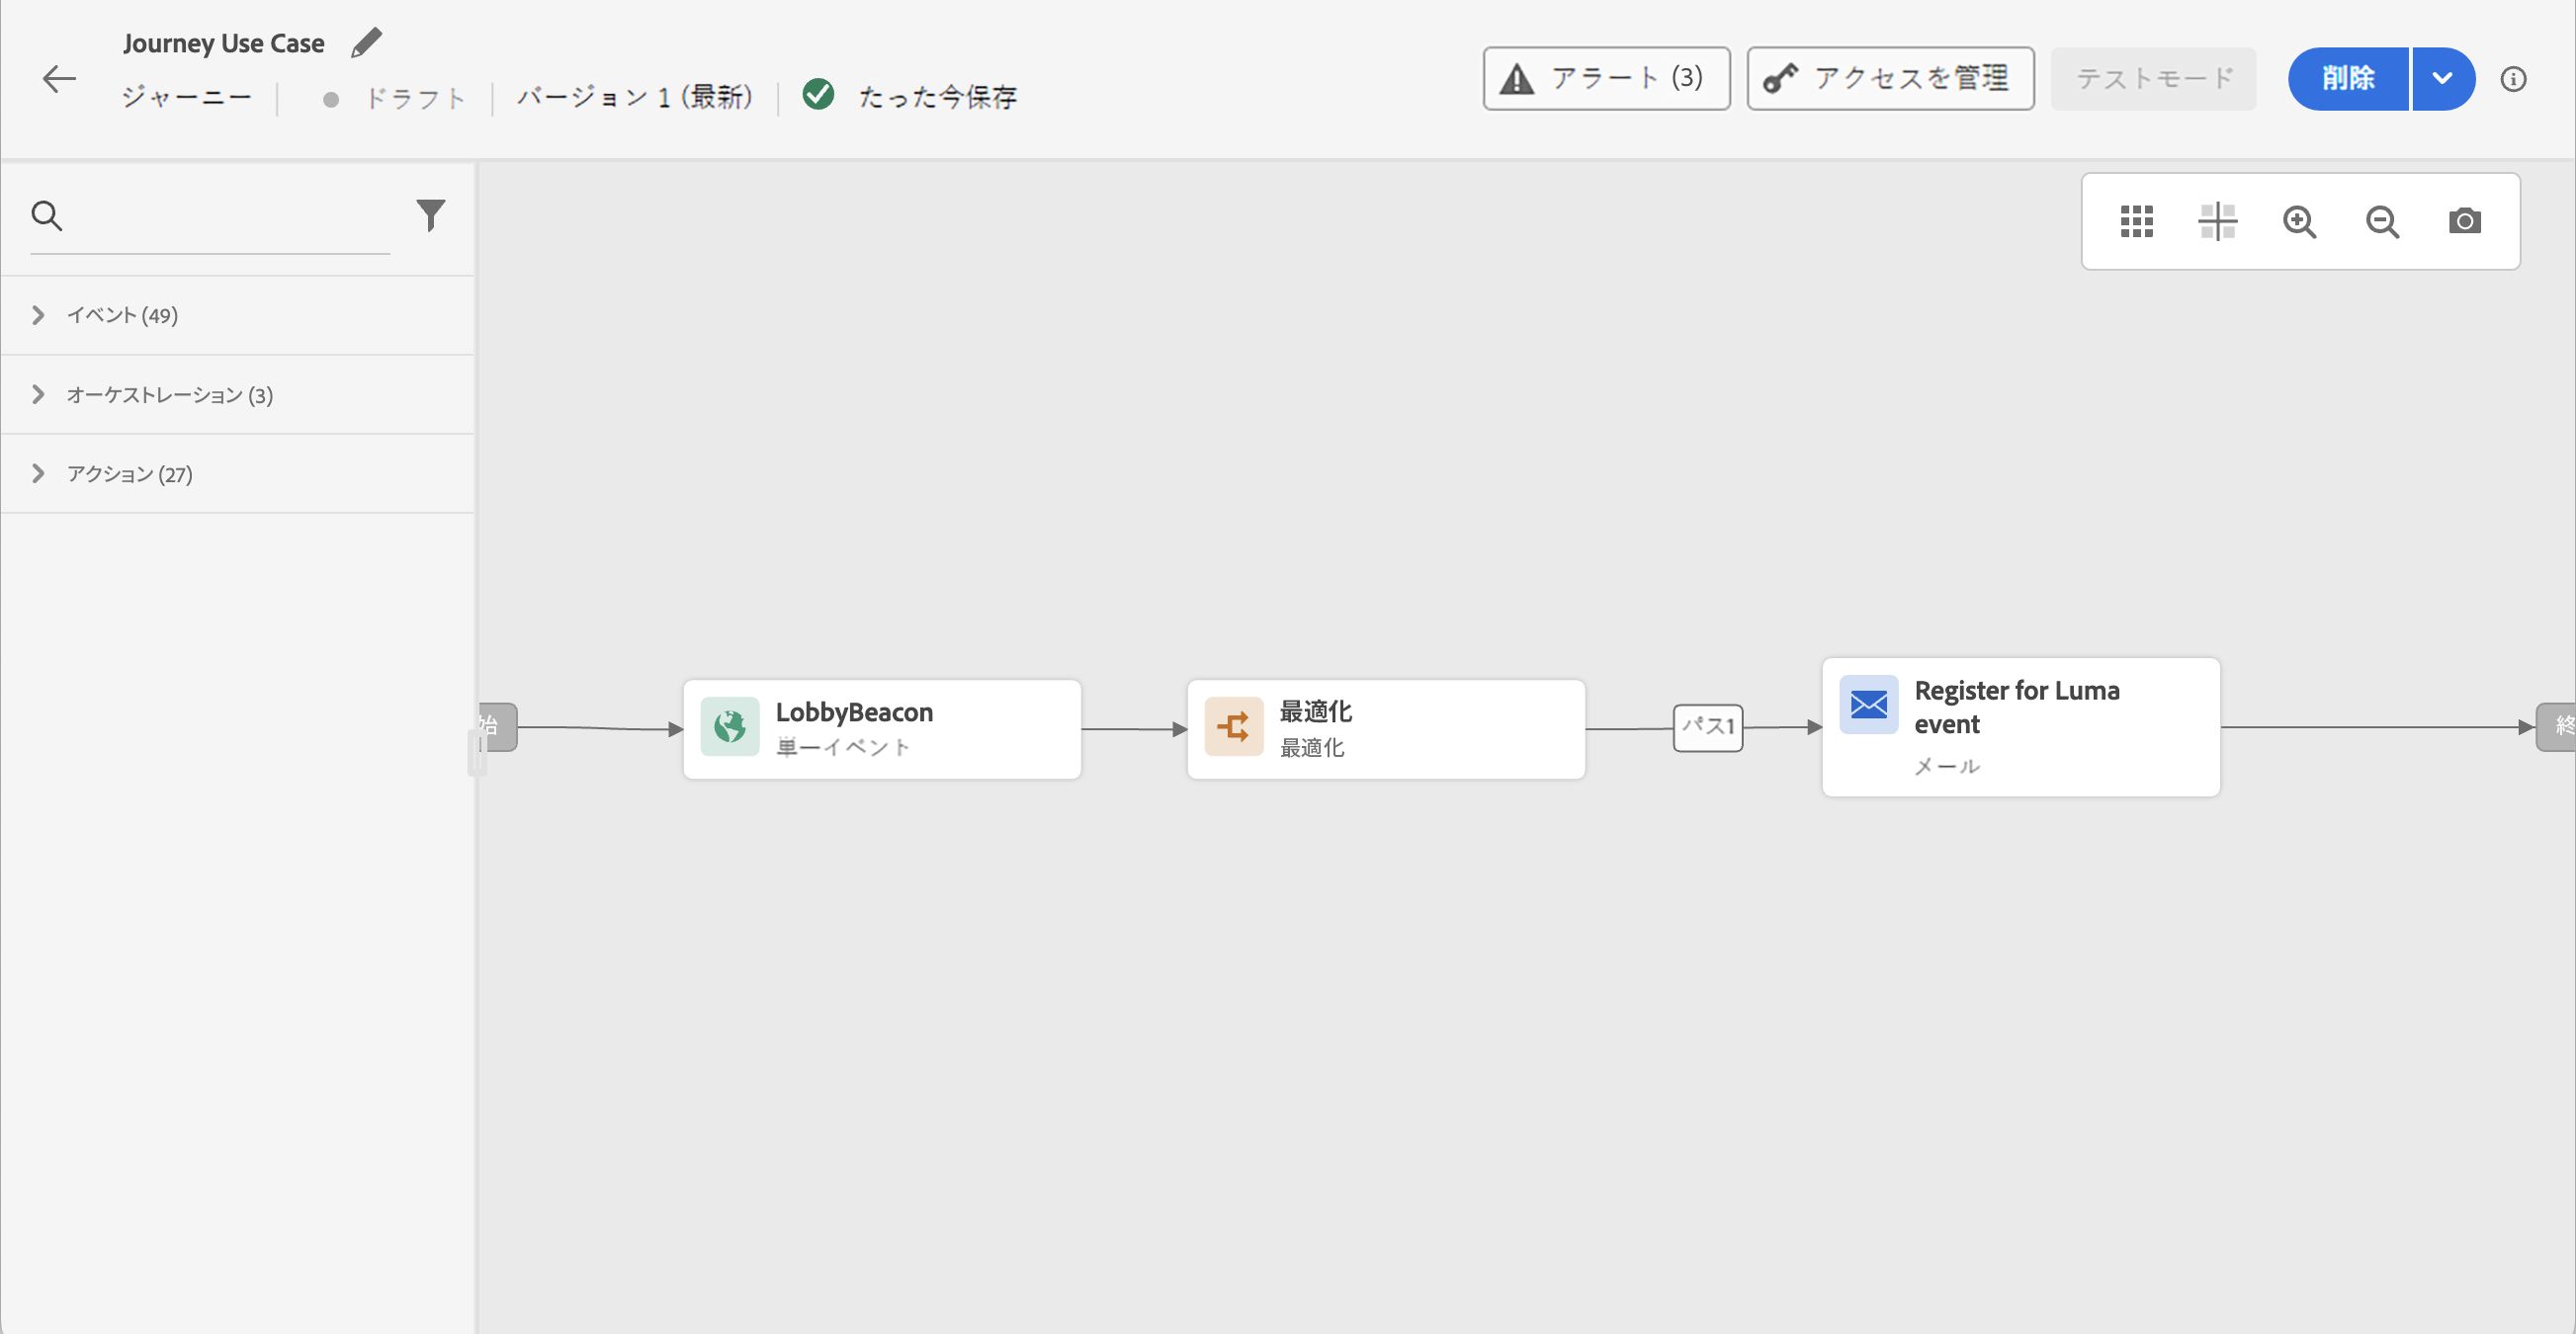2576x1334 pixels.
Task: Click the パス1 path label
Action: click(1707, 727)
